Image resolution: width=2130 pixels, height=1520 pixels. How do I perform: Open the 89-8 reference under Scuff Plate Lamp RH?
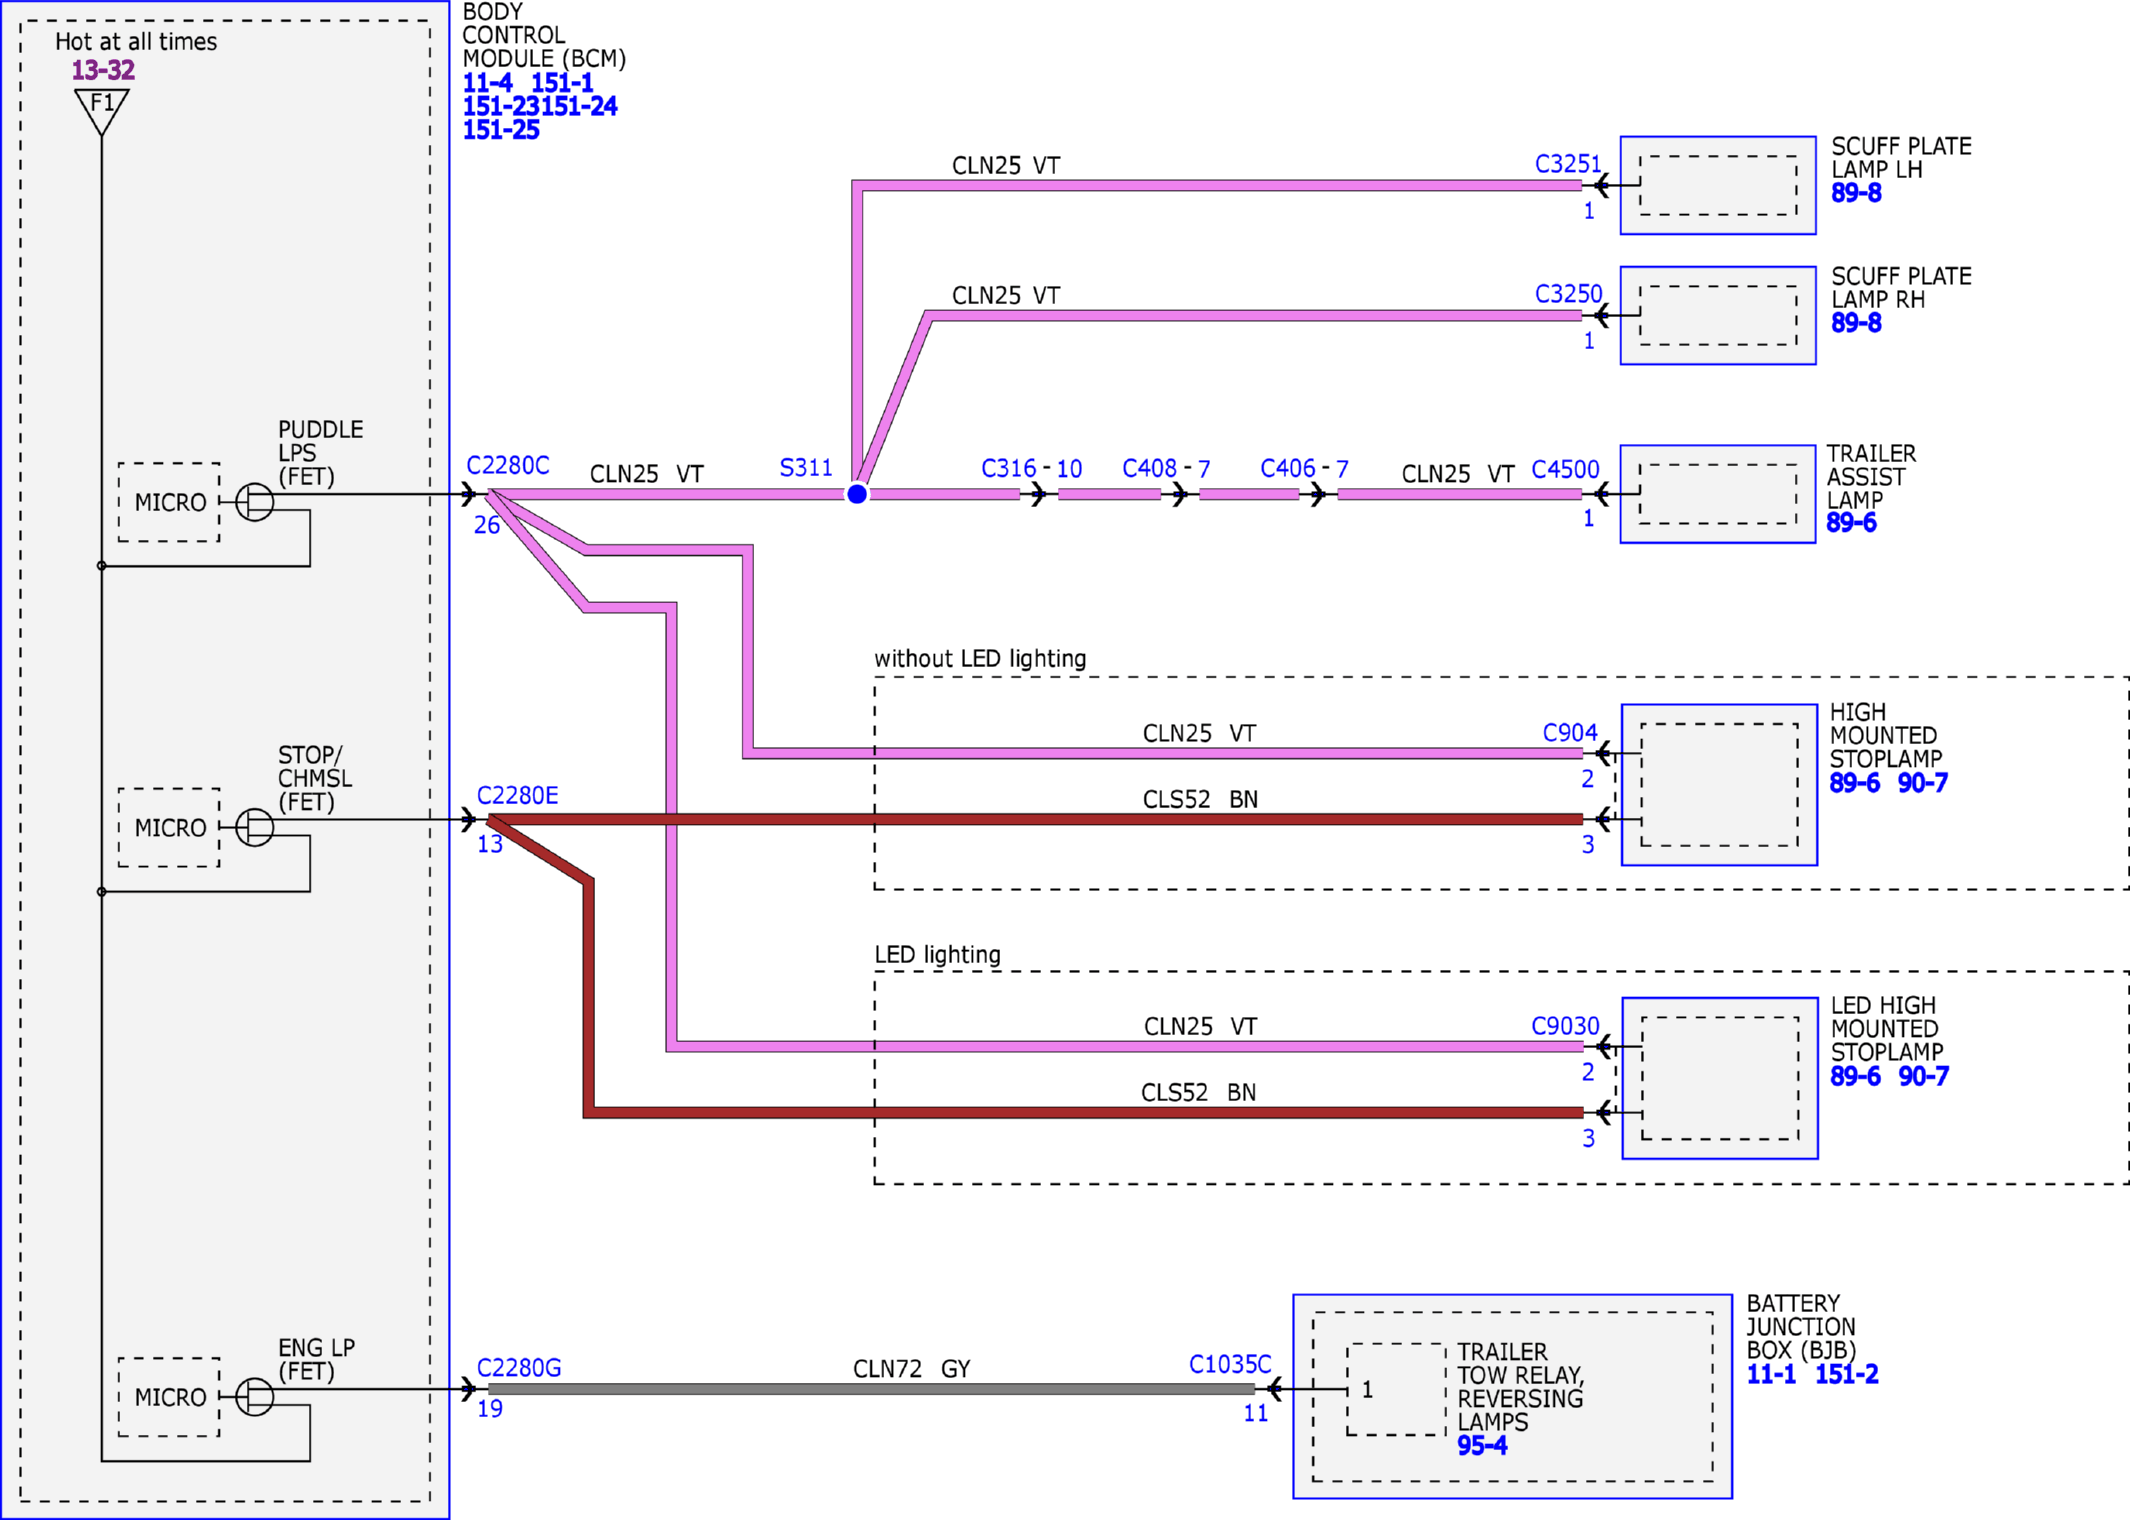click(1856, 323)
